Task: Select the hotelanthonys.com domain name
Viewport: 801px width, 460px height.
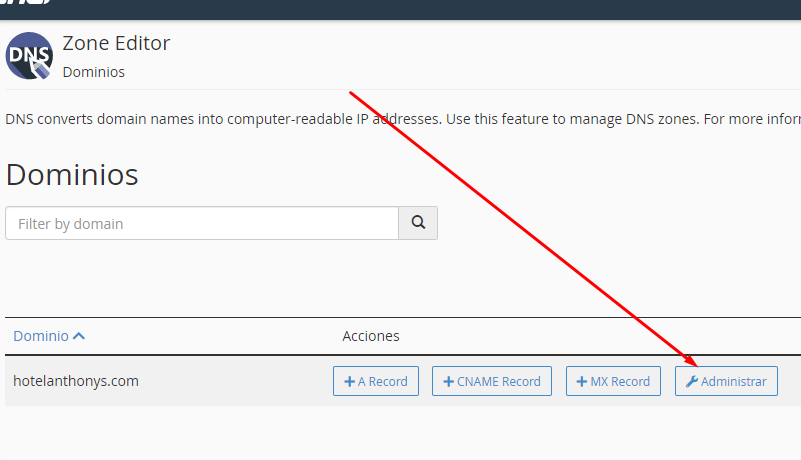Action: [76, 381]
